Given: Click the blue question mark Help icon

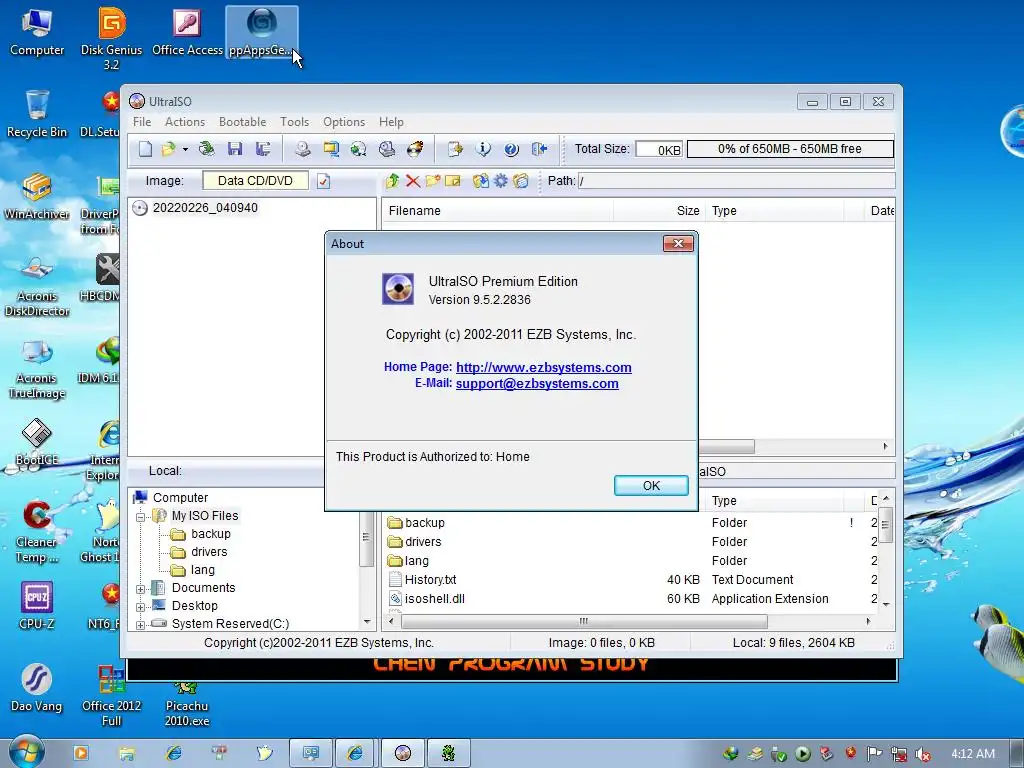Looking at the screenshot, I should coord(511,150).
